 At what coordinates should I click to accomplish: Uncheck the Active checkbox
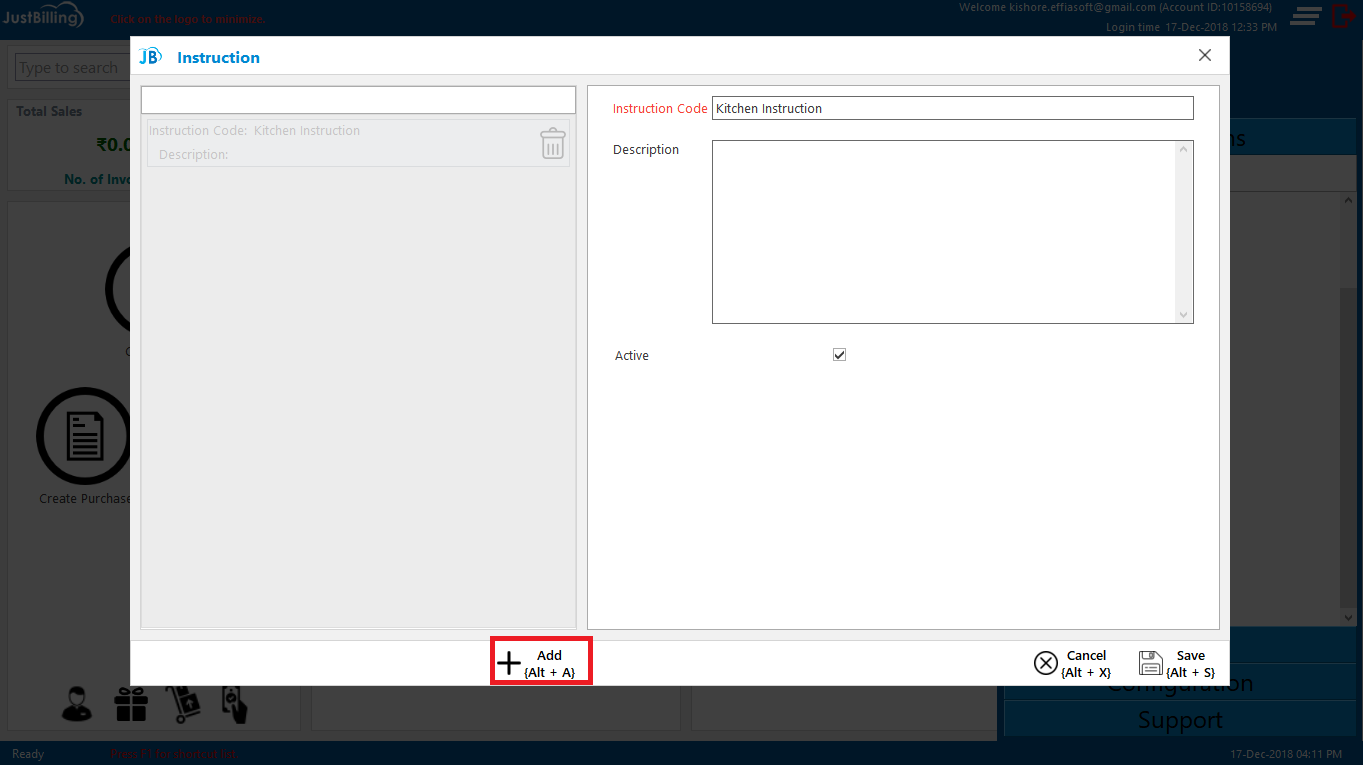839,355
